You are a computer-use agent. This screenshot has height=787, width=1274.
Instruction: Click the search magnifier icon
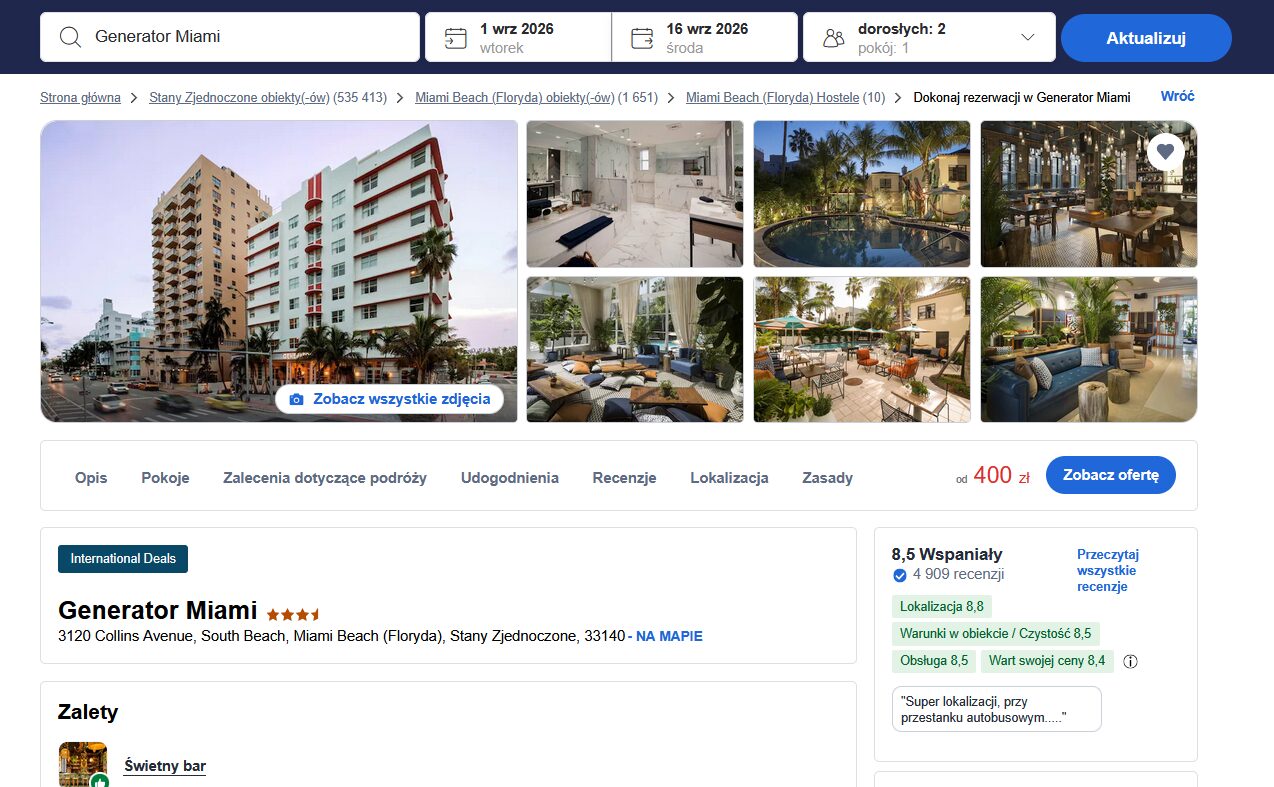(70, 37)
